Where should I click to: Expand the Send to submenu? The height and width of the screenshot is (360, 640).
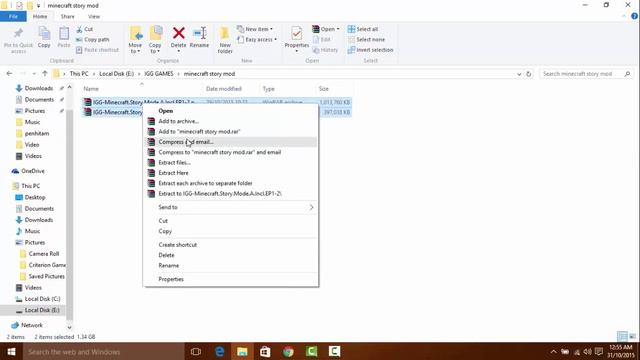pyautogui.click(x=231, y=207)
